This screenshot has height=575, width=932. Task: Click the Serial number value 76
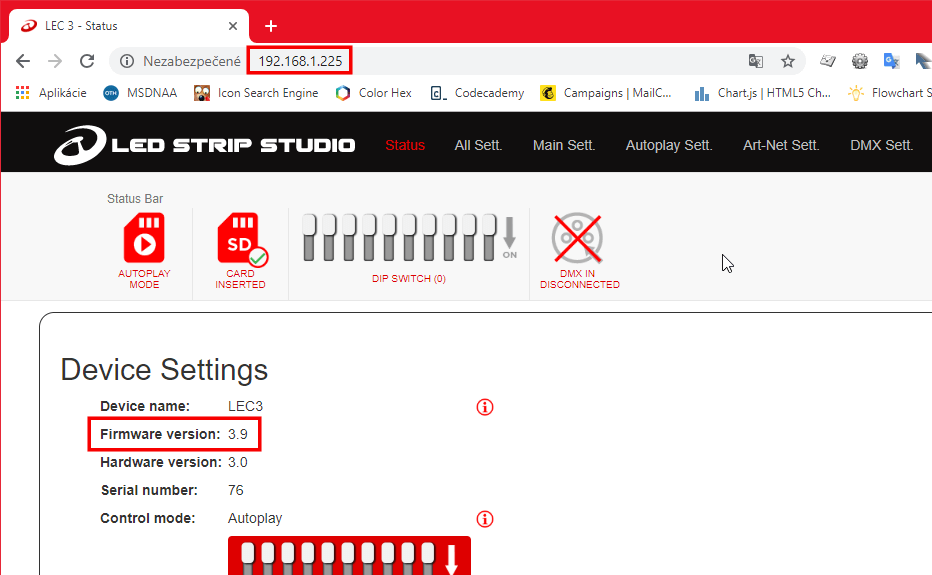[x=235, y=490]
